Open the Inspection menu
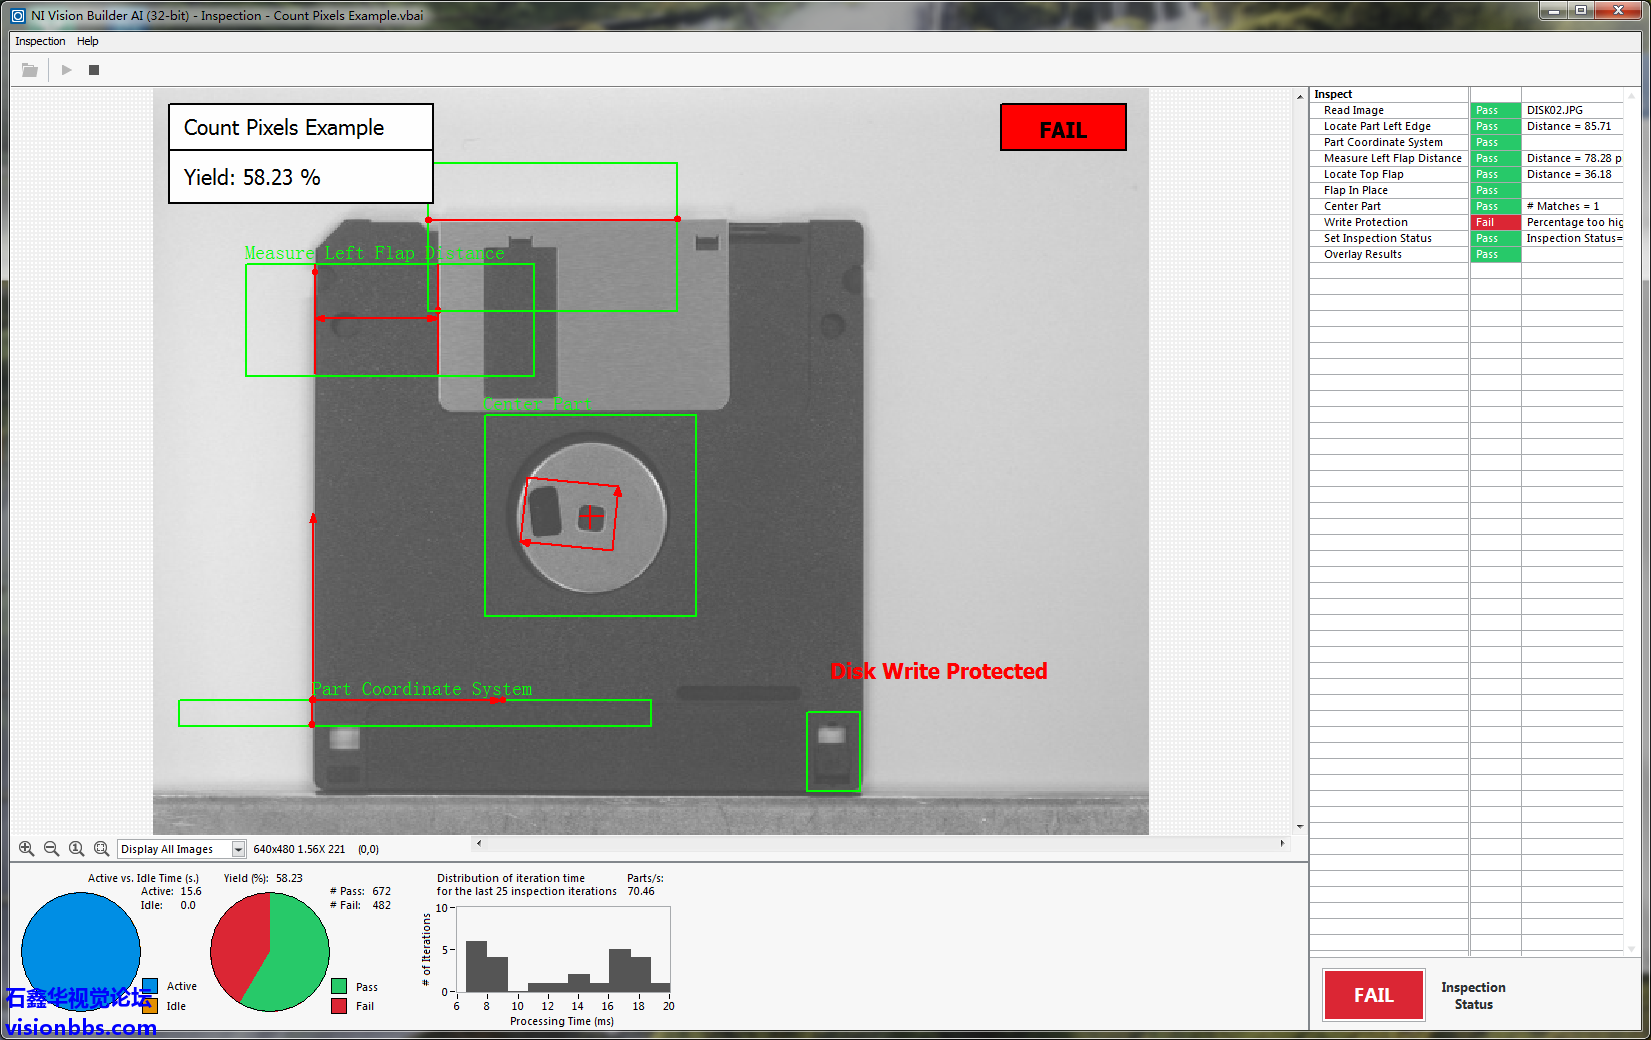The height and width of the screenshot is (1040, 1651). coord(40,41)
